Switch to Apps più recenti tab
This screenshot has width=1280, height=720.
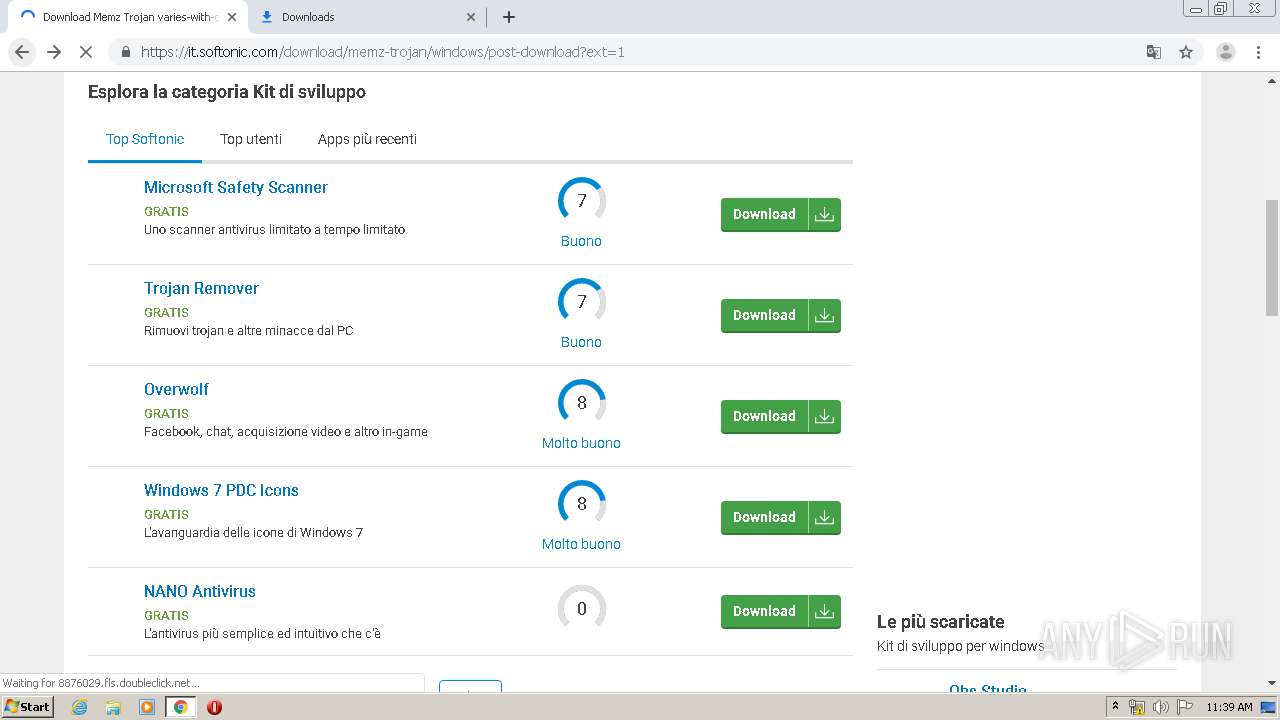[367, 139]
